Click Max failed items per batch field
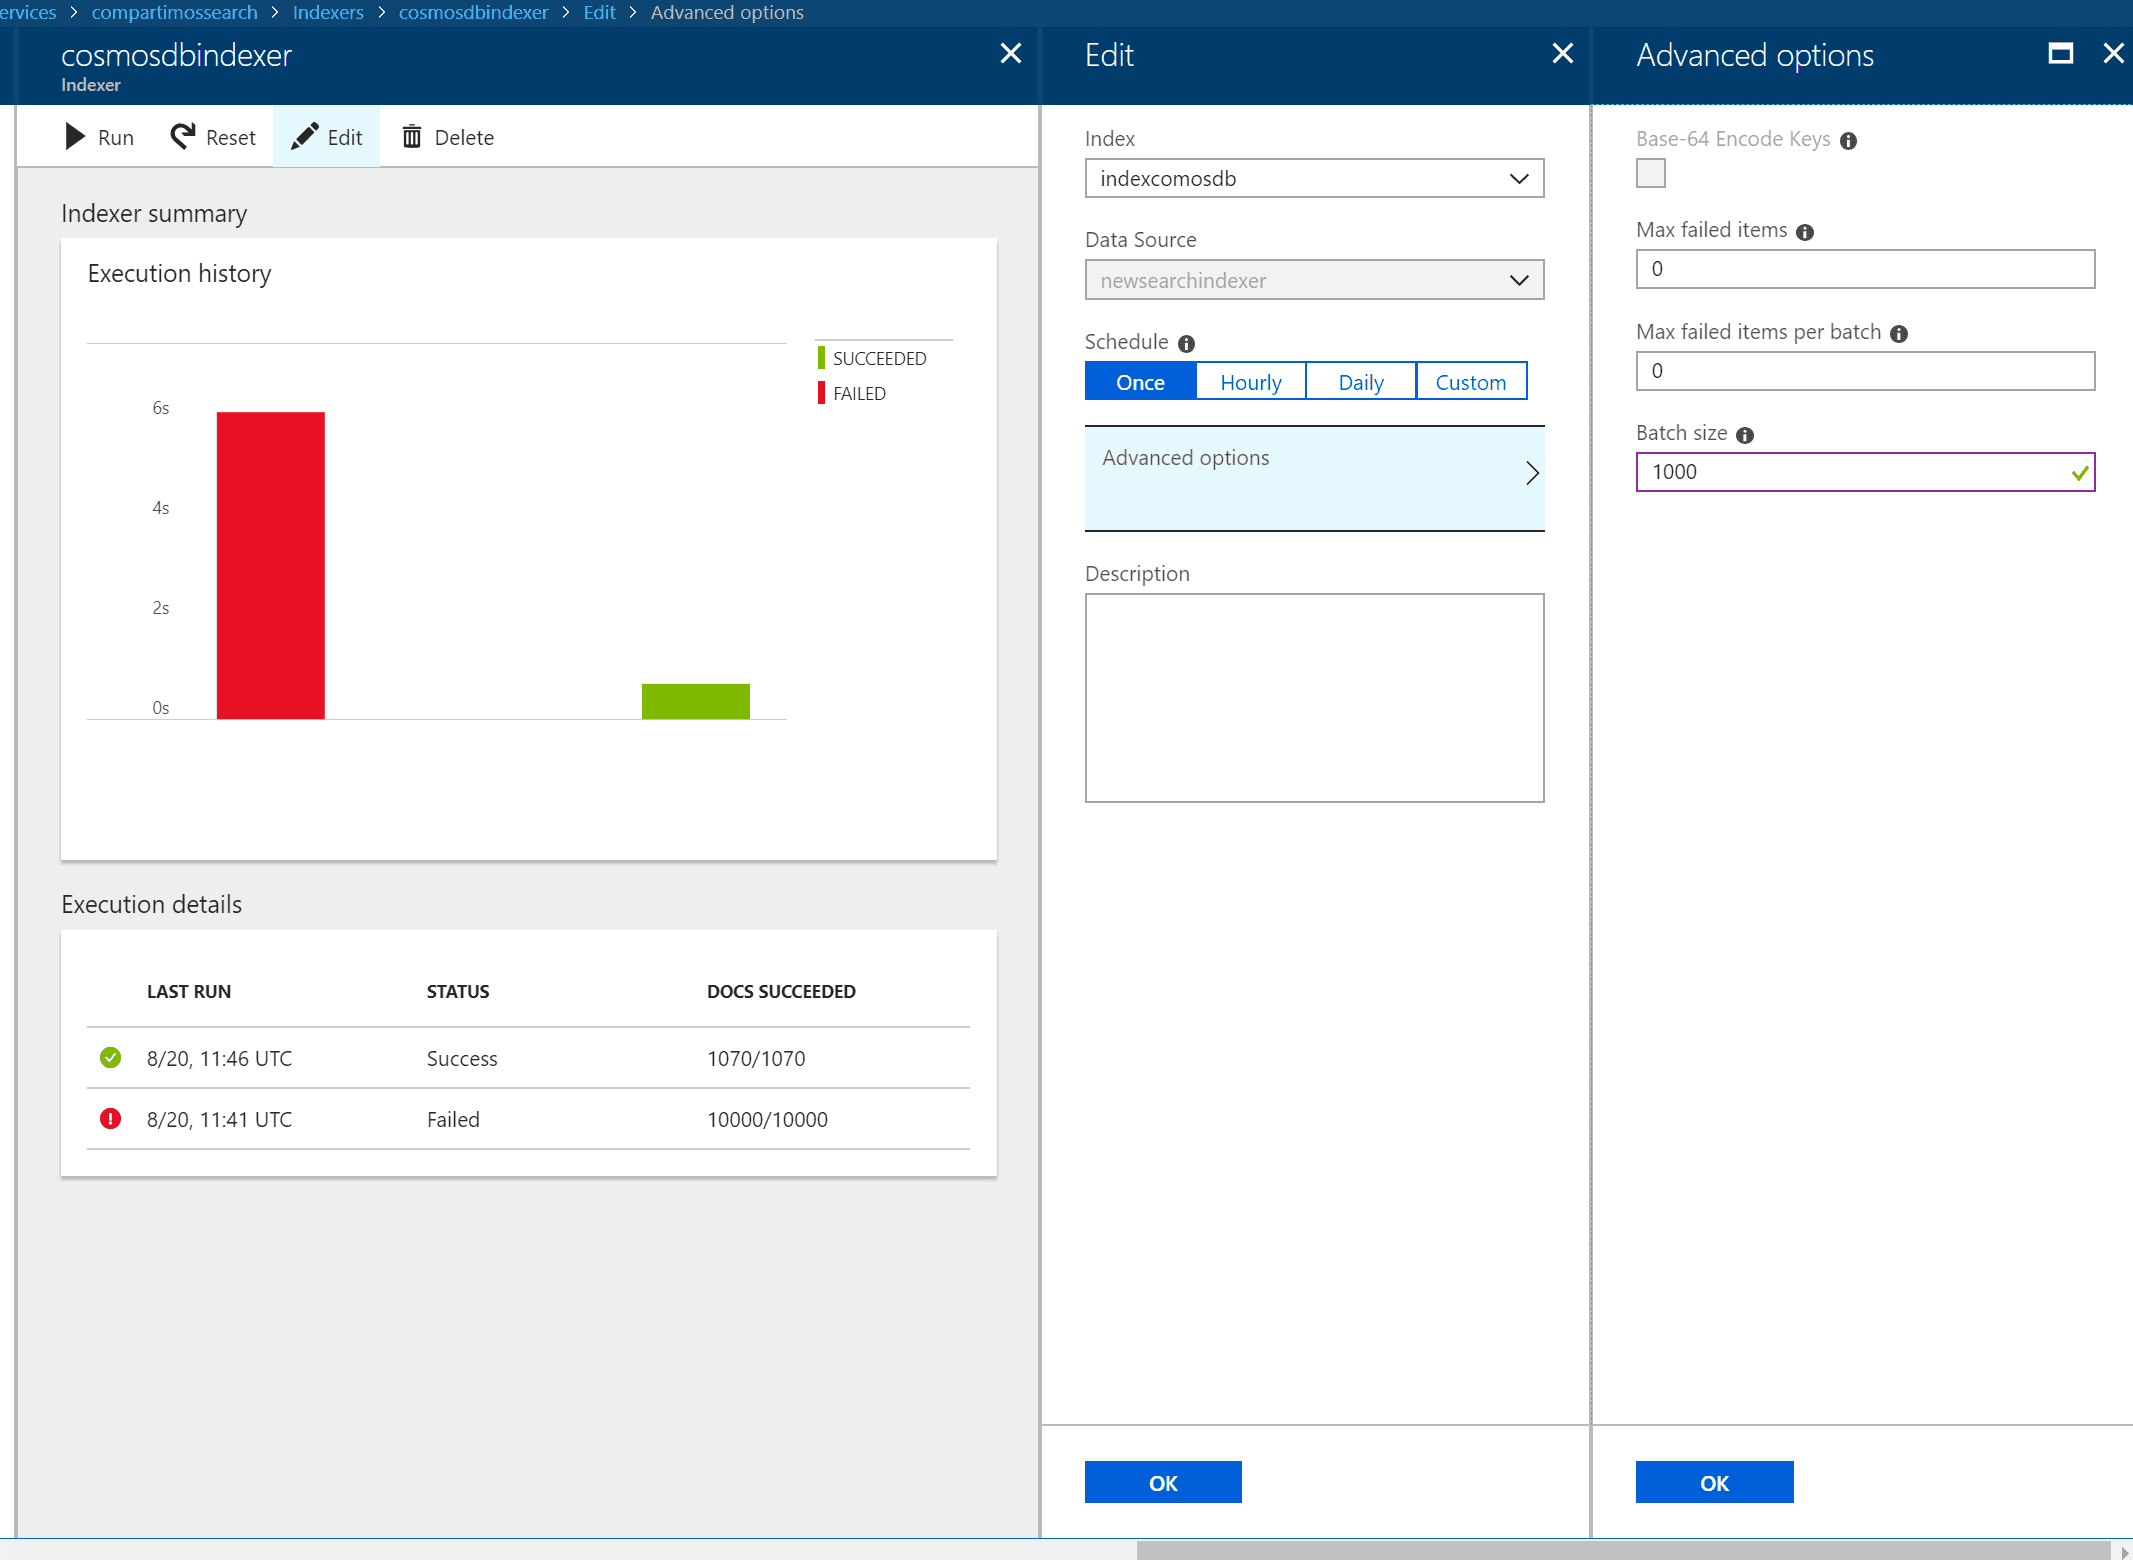The height and width of the screenshot is (1560, 2133). pos(1865,371)
